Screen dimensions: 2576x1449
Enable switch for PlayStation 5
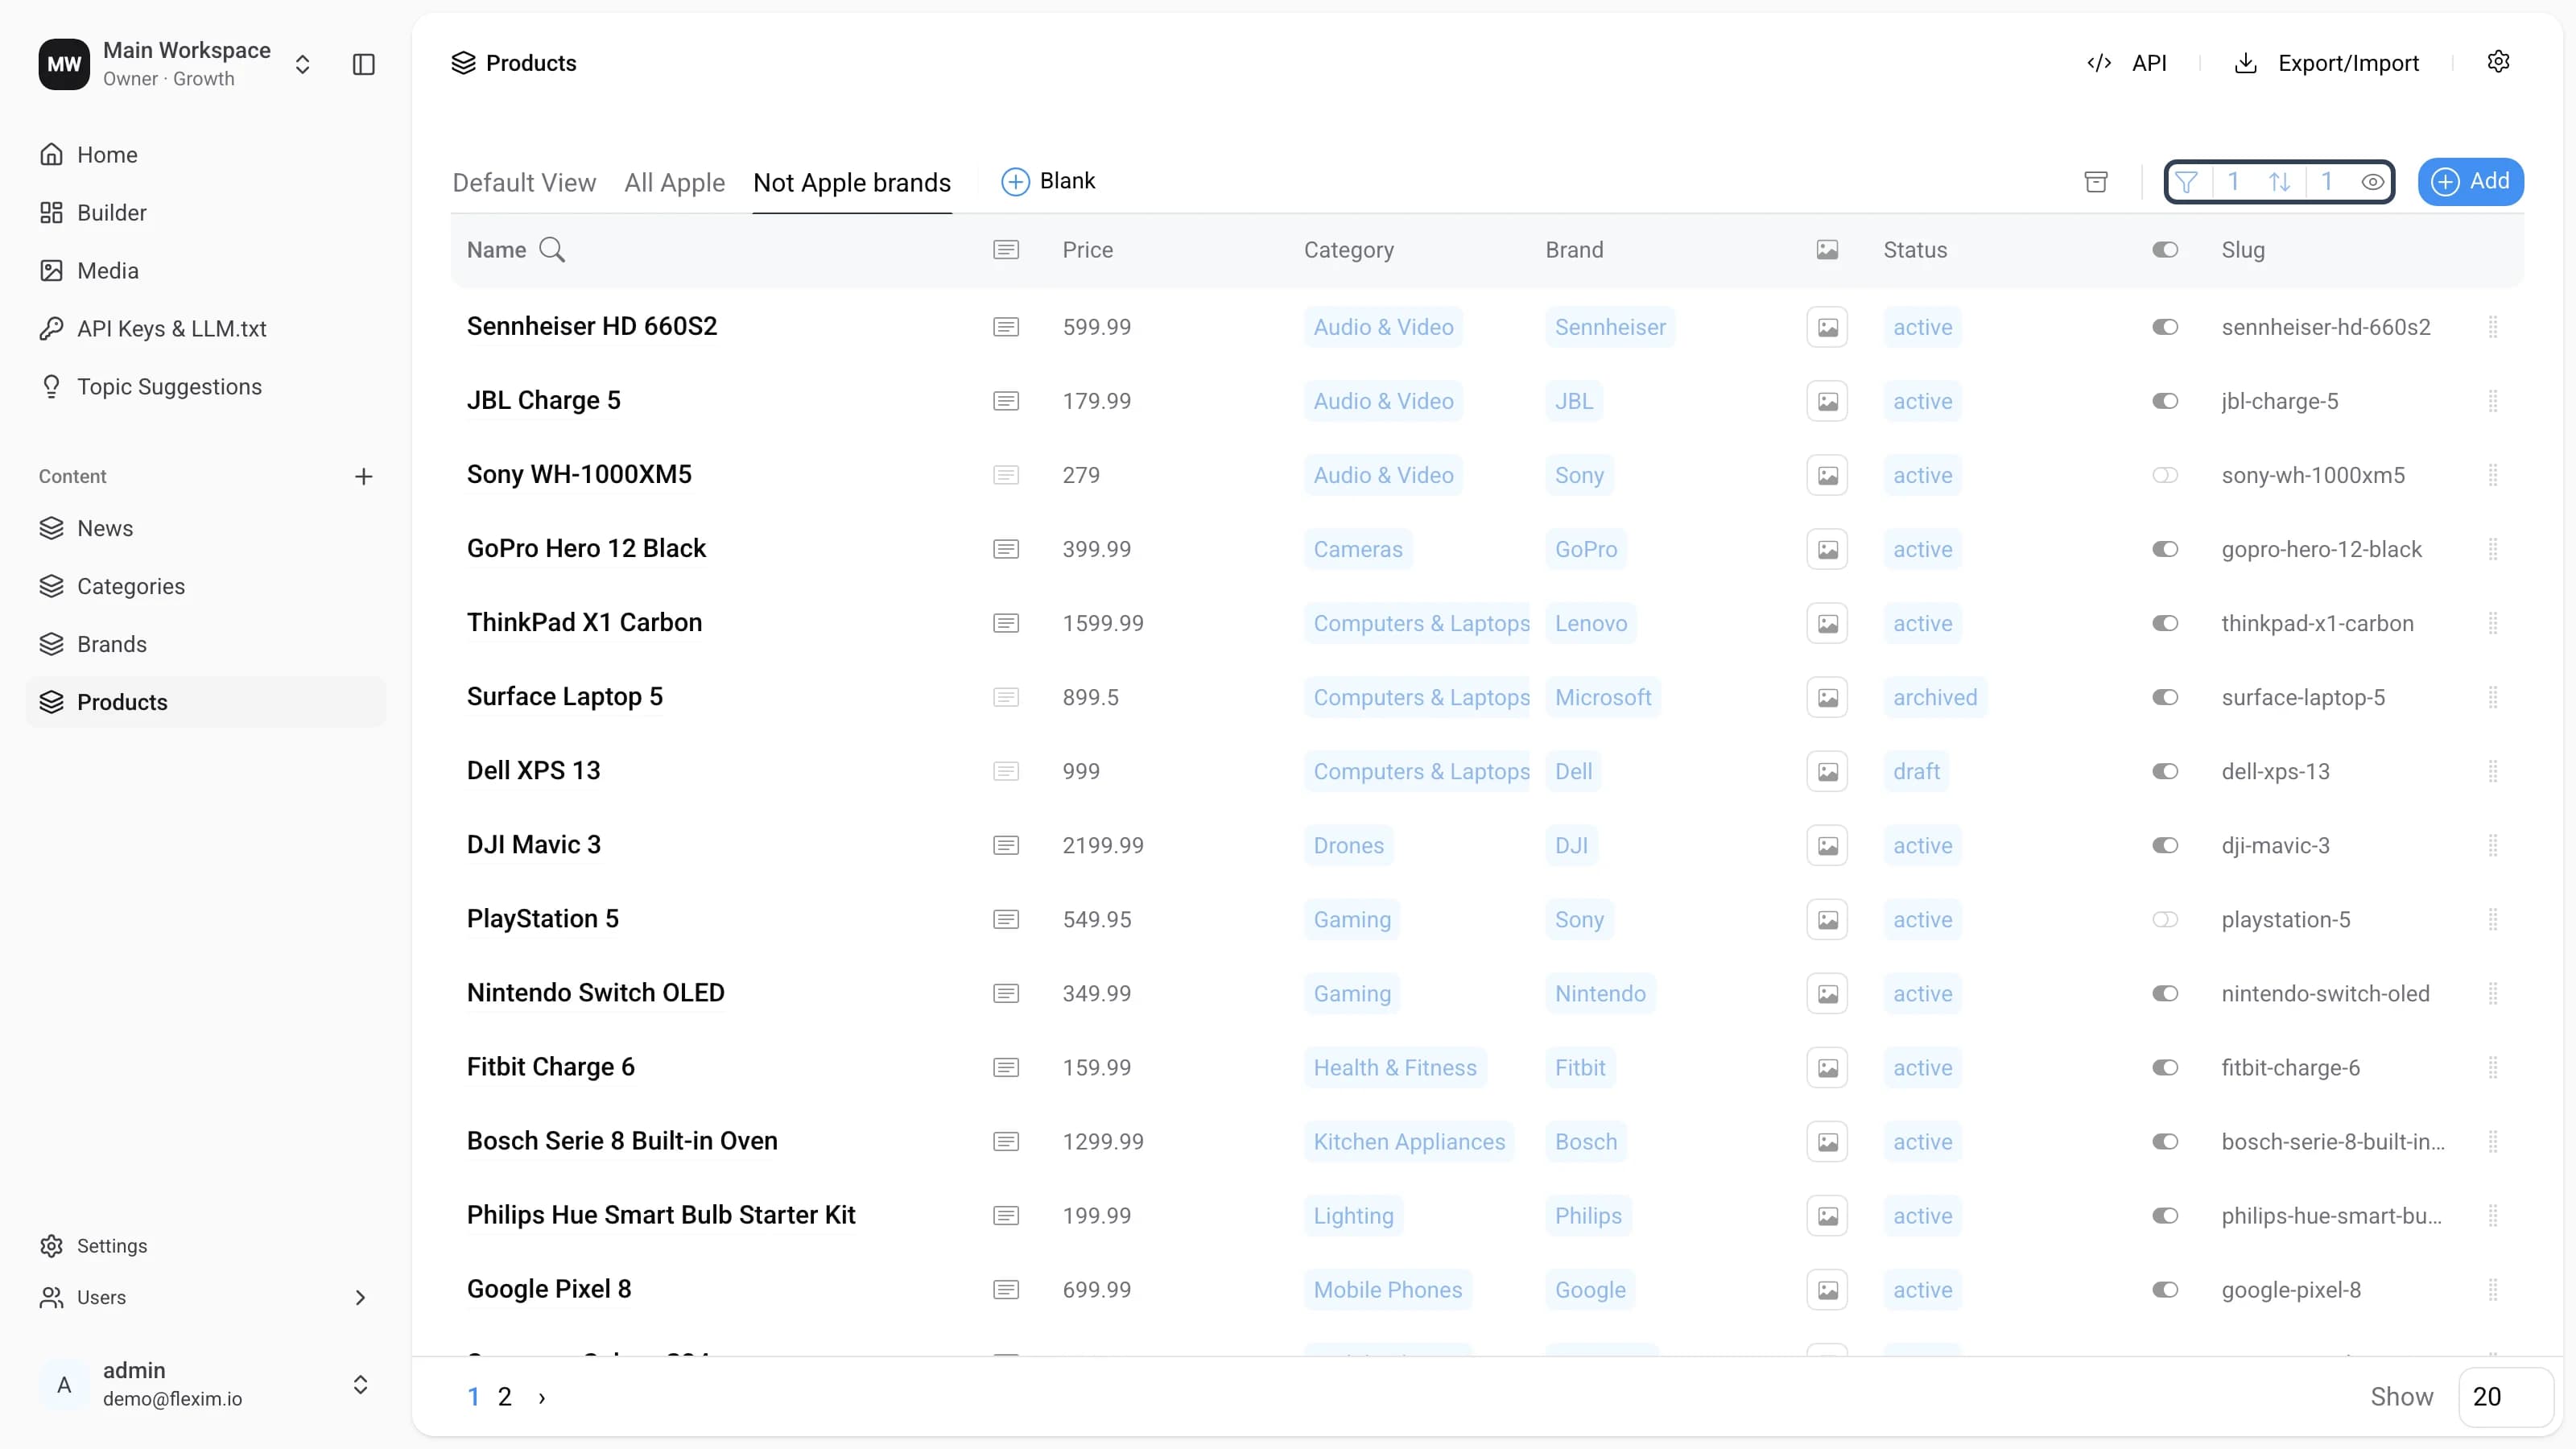coord(2165,919)
